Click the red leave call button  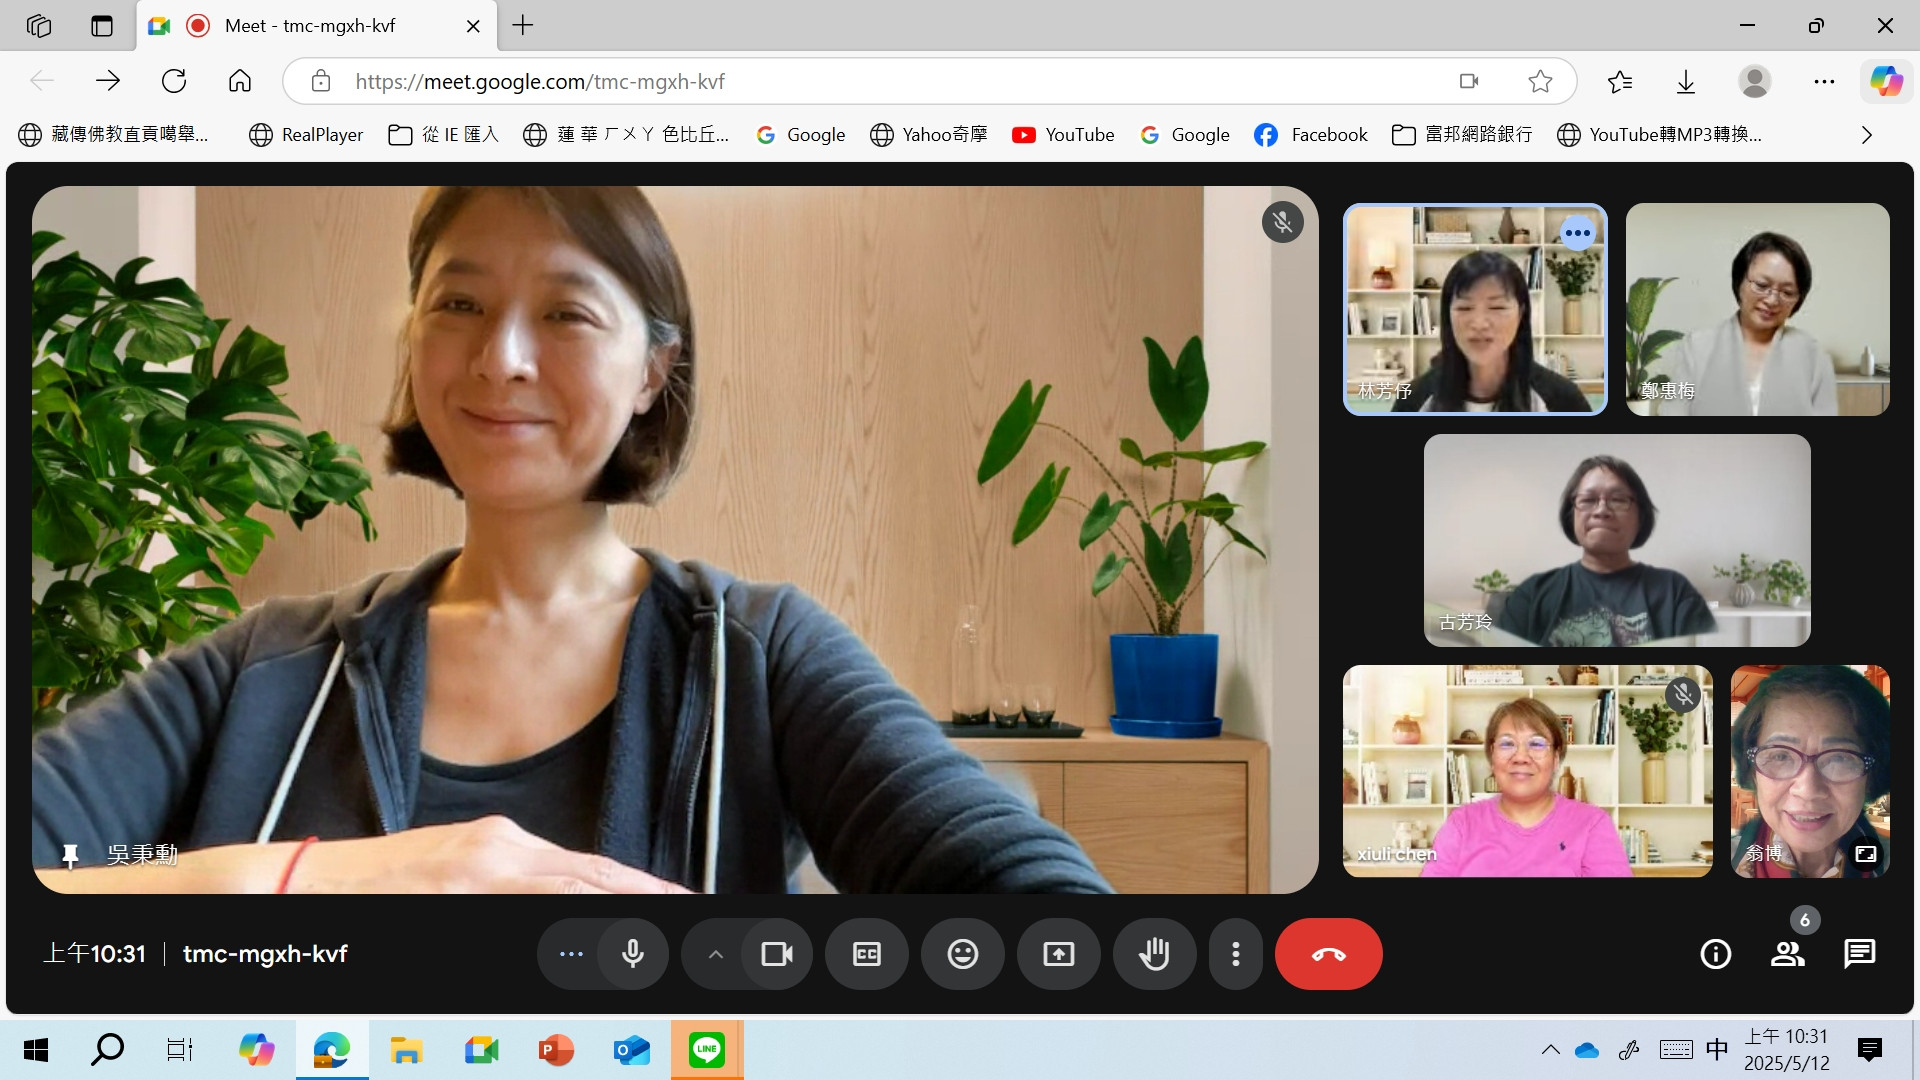click(1328, 954)
